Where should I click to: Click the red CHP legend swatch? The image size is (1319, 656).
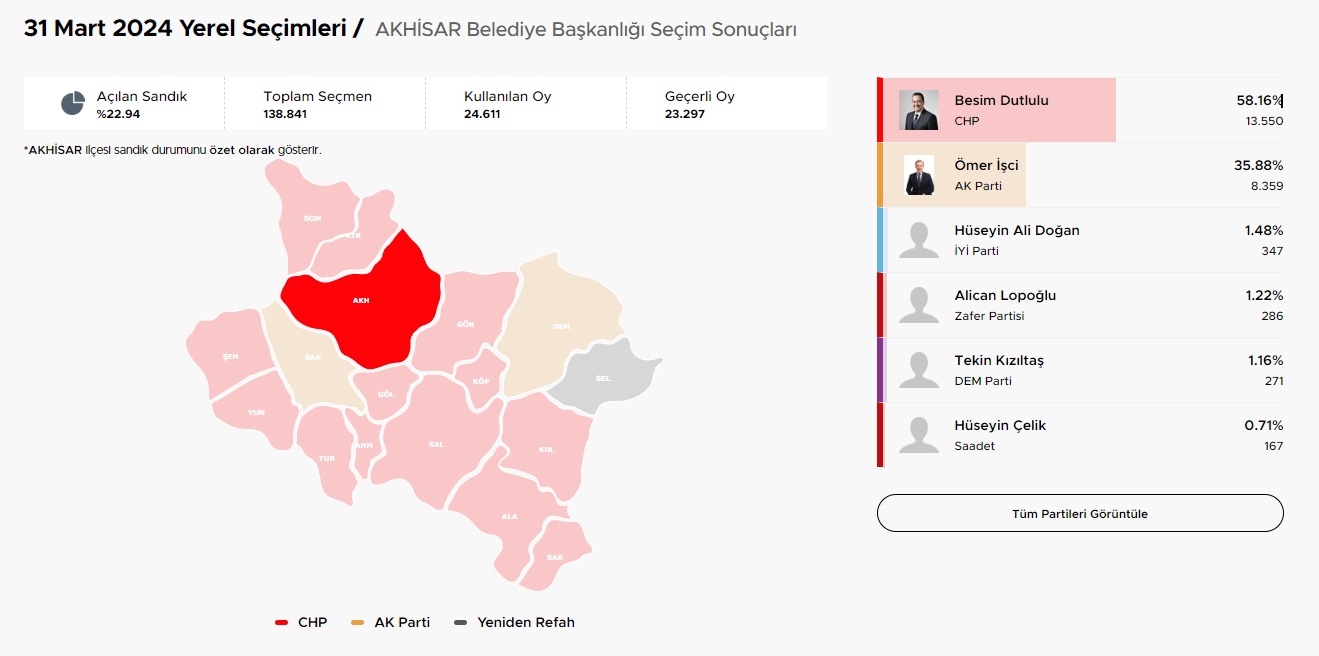click(x=282, y=623)
